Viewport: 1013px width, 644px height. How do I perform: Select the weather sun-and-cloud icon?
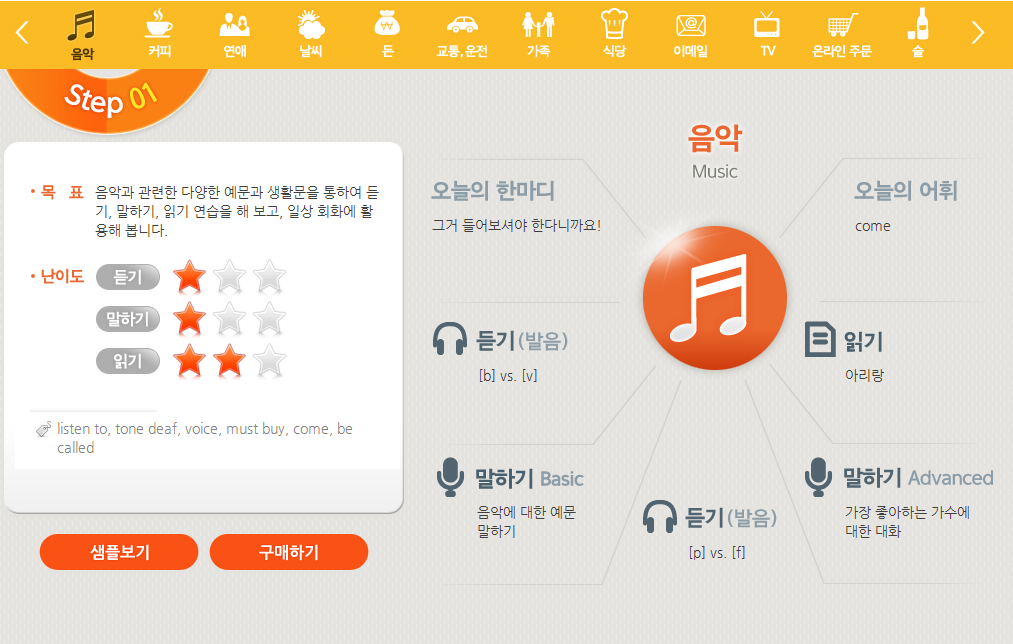click(311, 25)
